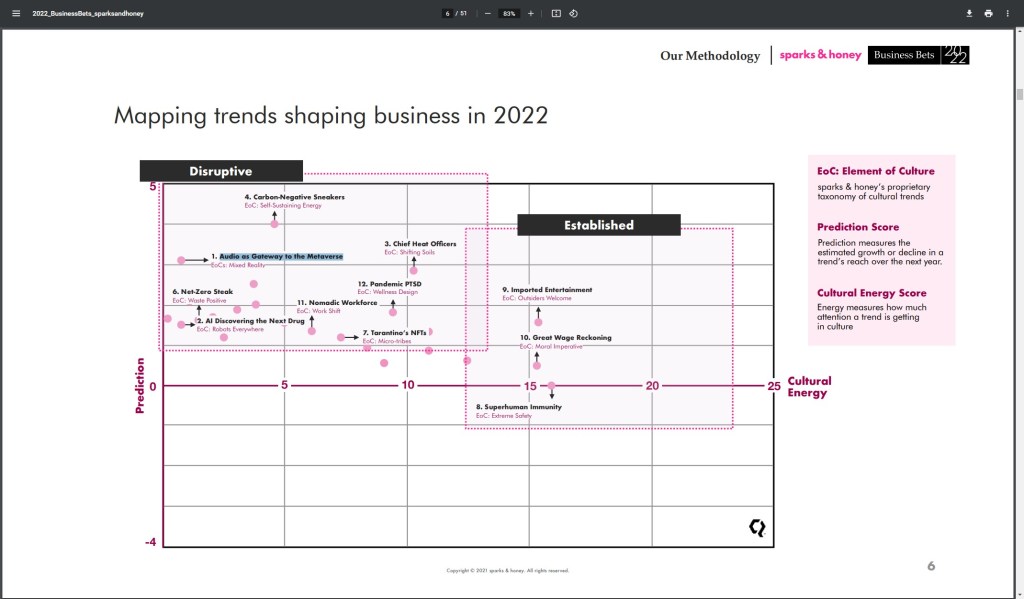This screenshot has width=1024, height=599.
Task: Click the 83% zoom level display
Action: tap(507, 13)
